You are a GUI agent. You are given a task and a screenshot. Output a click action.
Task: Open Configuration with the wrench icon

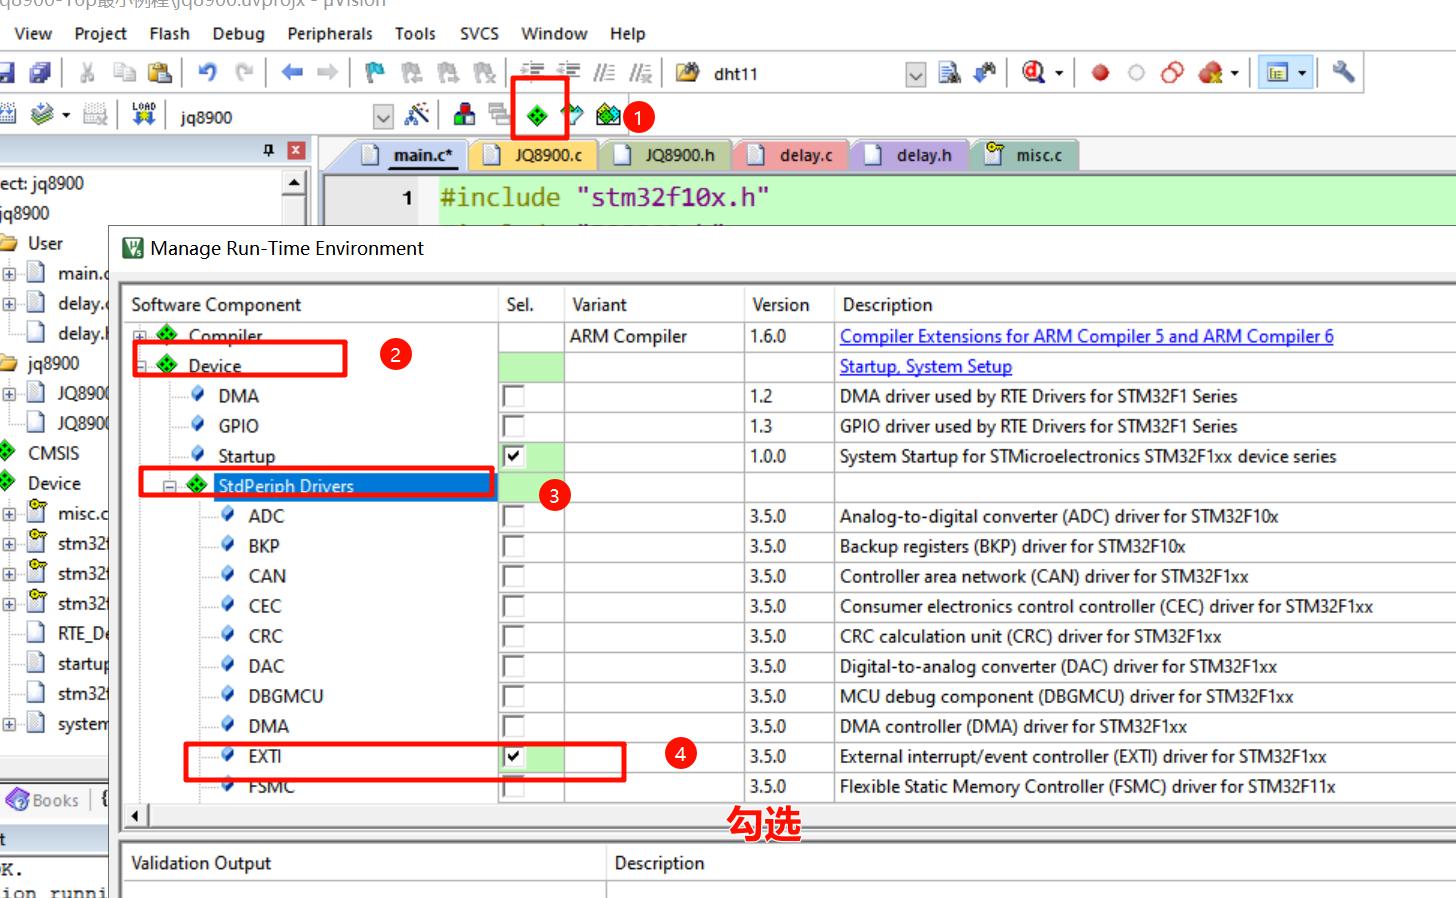(x=1343, y=72)
